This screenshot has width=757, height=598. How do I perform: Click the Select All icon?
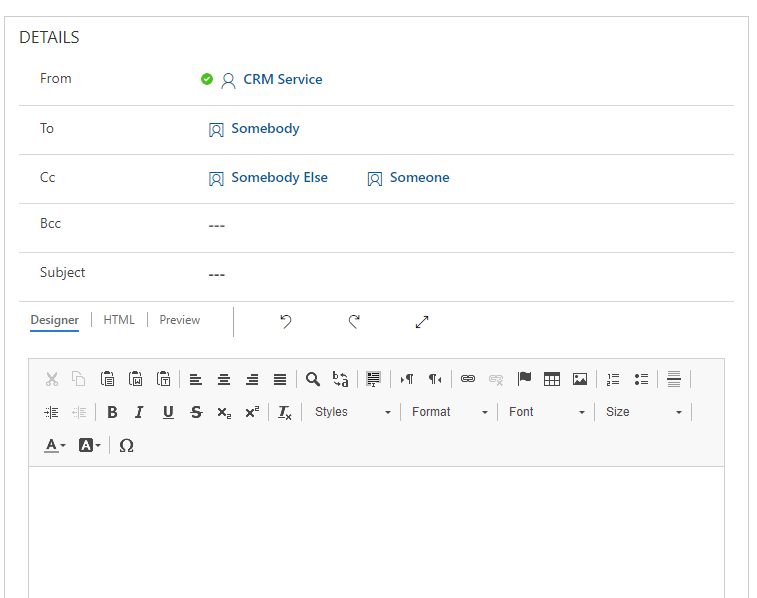(x=373, y=379)
